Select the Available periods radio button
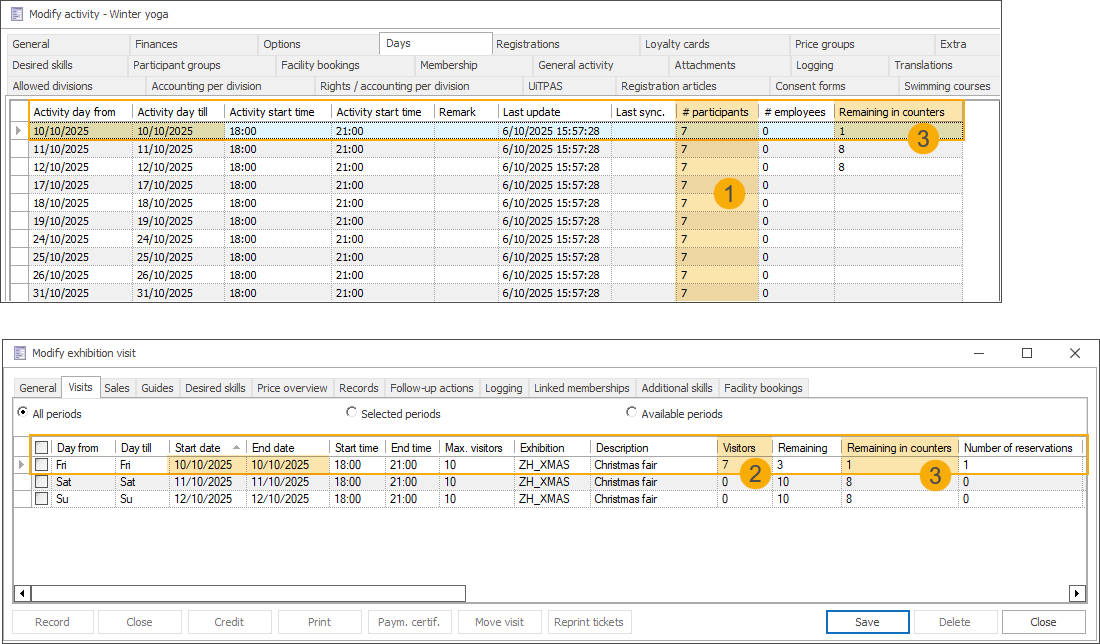Image resolution: width=1100 pixels, height=644 pixels. pos(631,413)
